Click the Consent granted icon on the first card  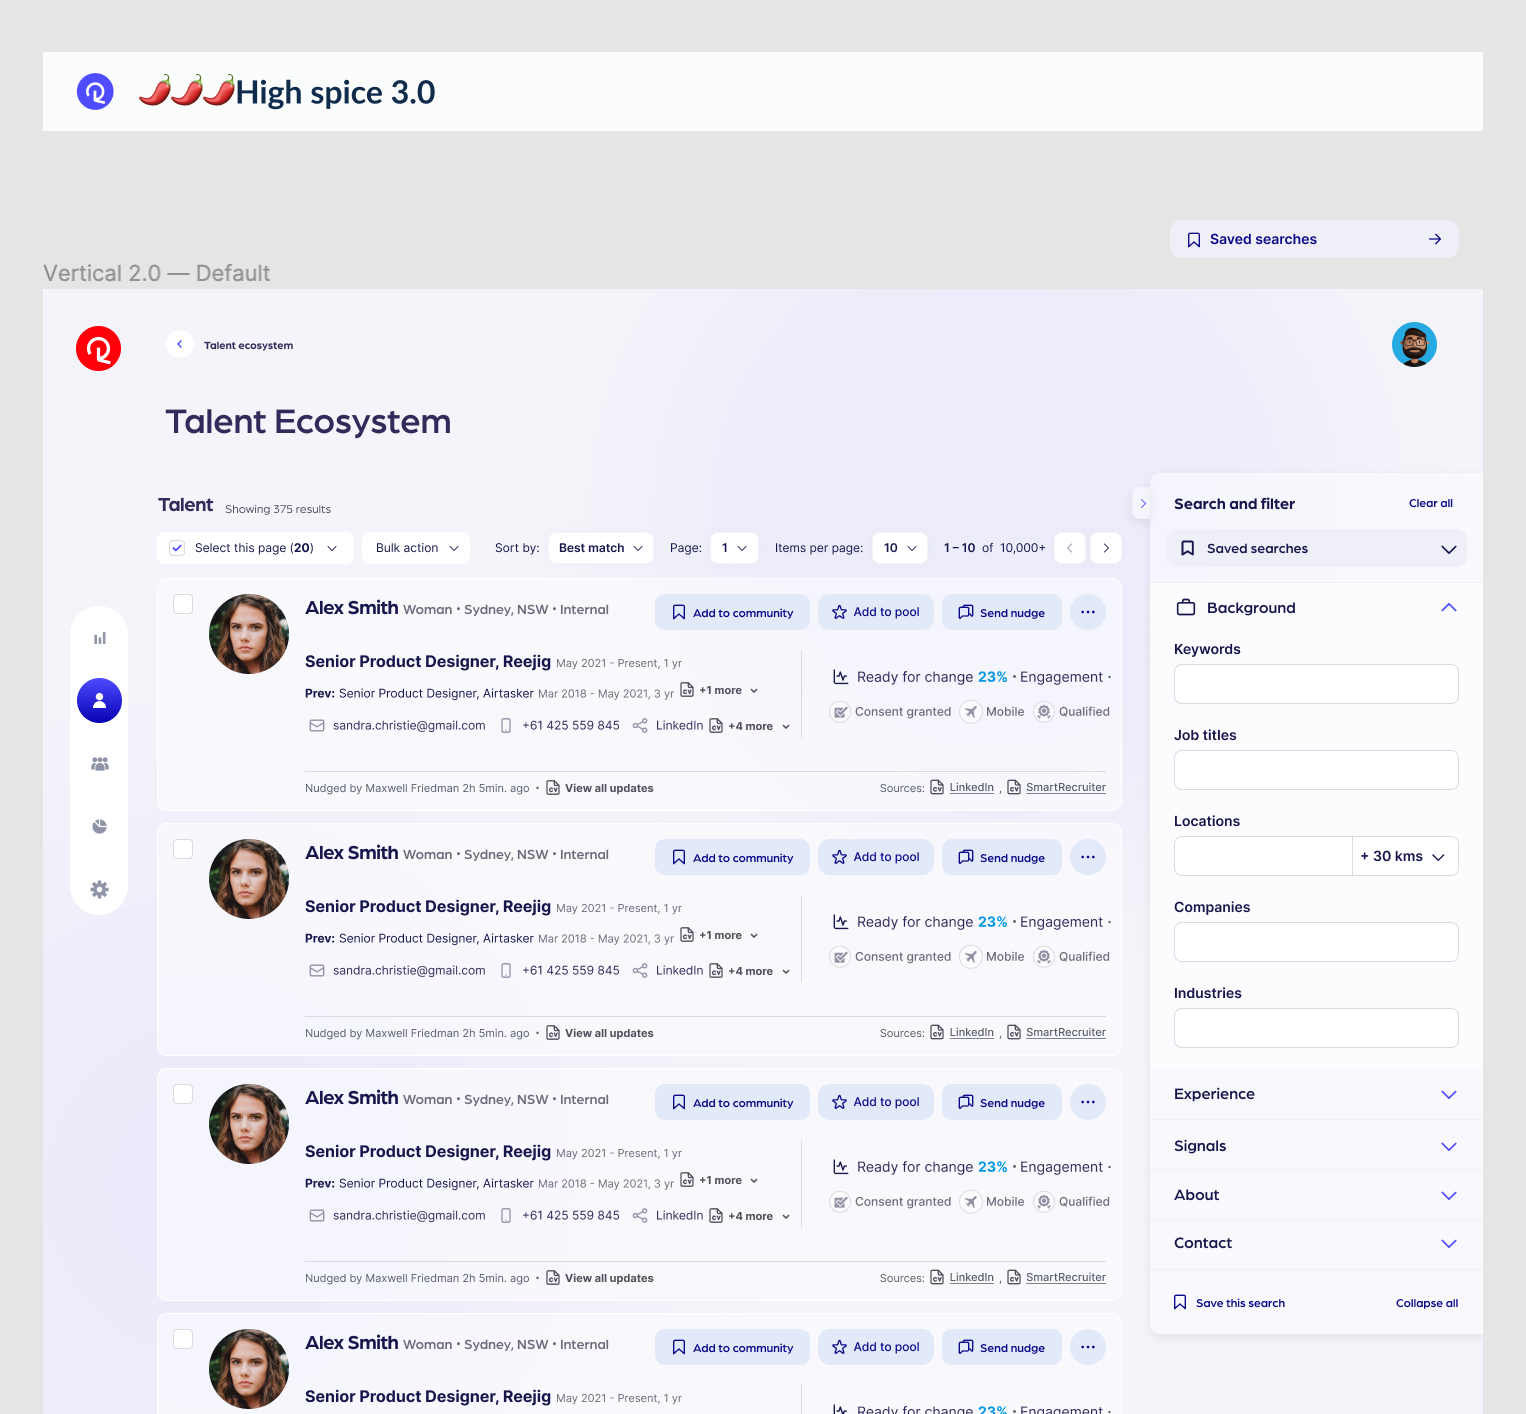[840, 712]
